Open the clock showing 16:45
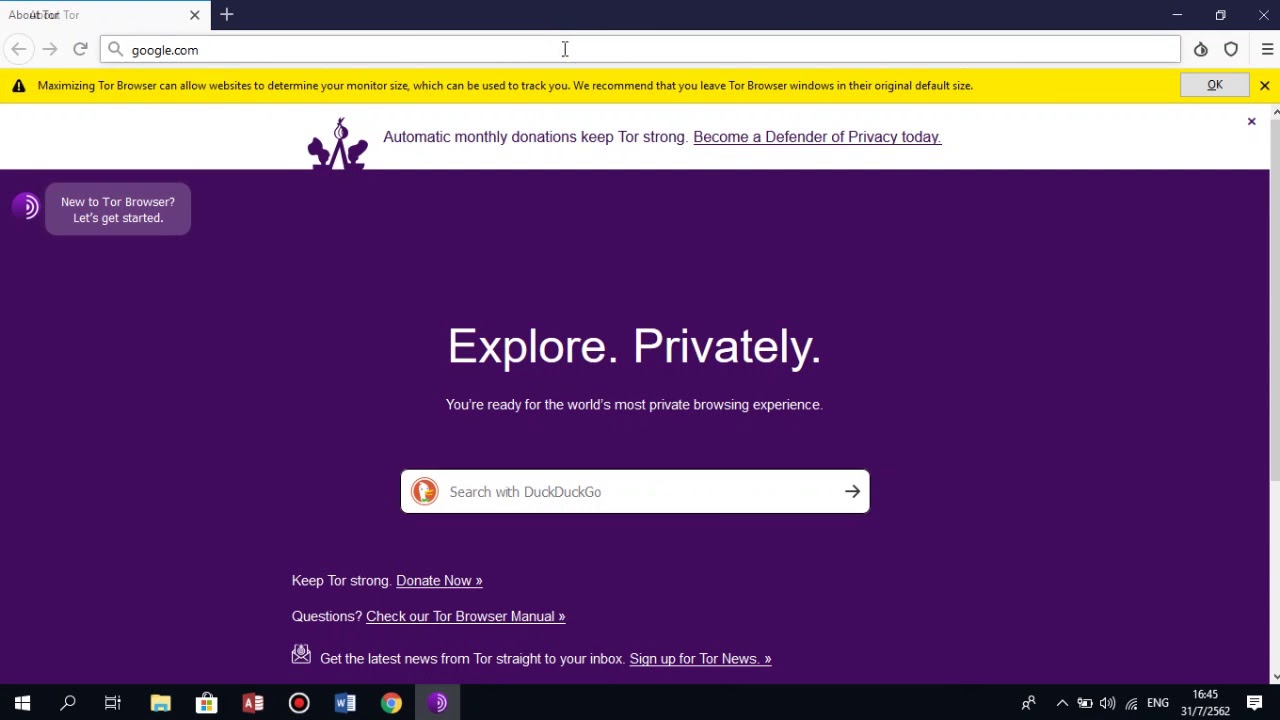Screen dimensions: 1280x720 pos(1205,703)
